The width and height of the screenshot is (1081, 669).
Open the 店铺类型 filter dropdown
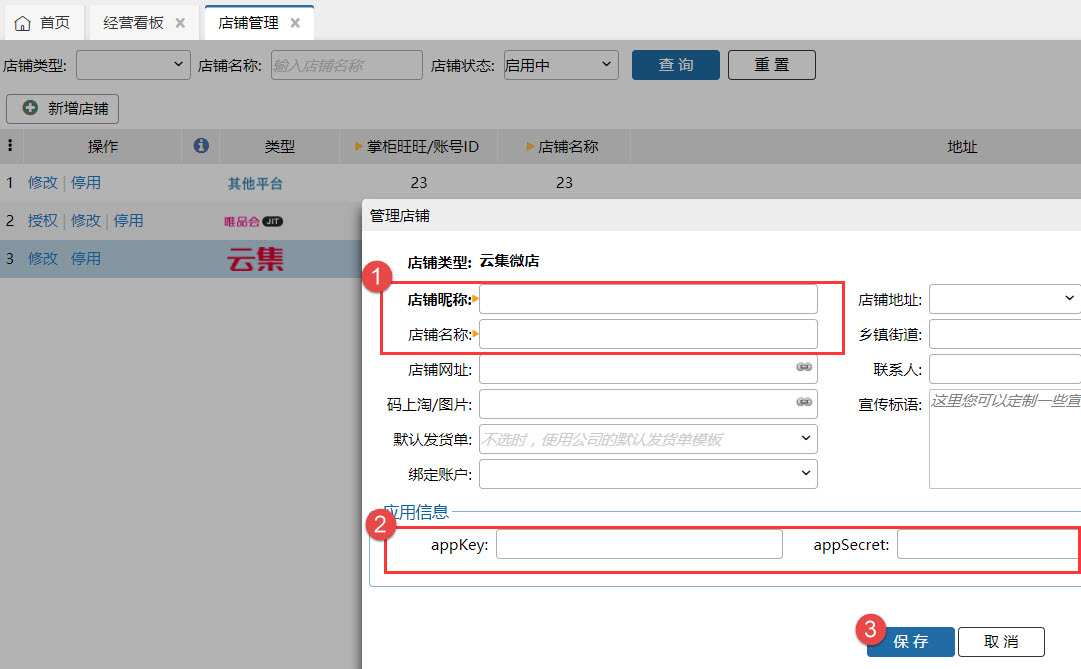click(x=133, y=65)
